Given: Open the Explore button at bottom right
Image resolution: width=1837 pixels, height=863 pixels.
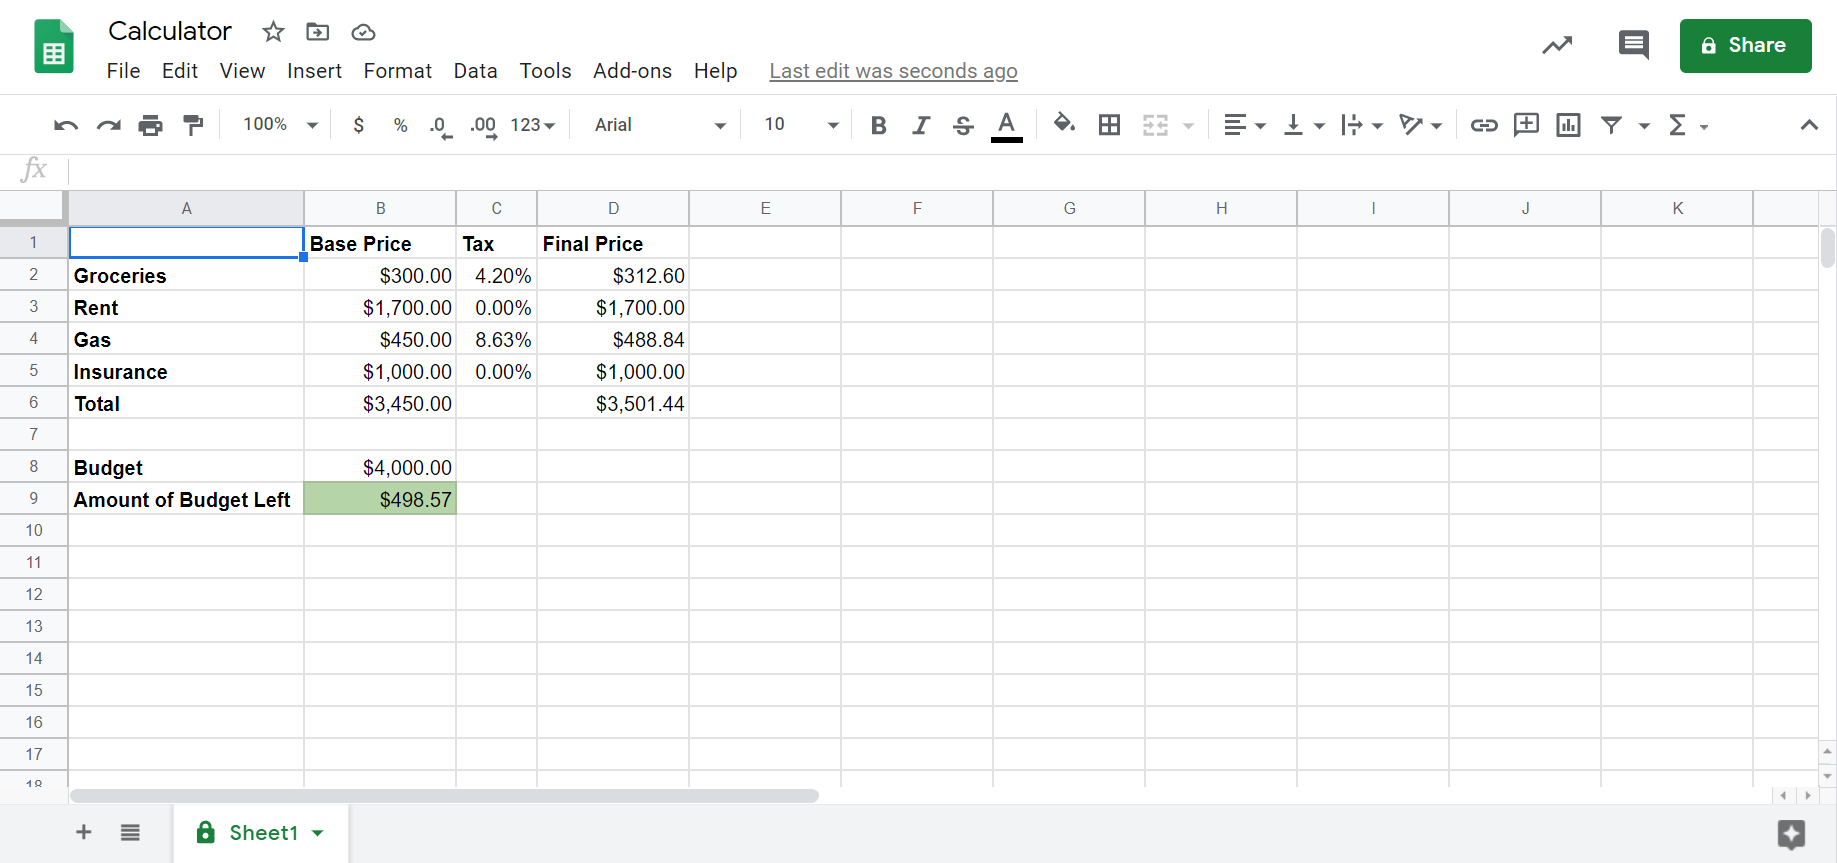Looking at the screenshot, I should point(1791,834).
